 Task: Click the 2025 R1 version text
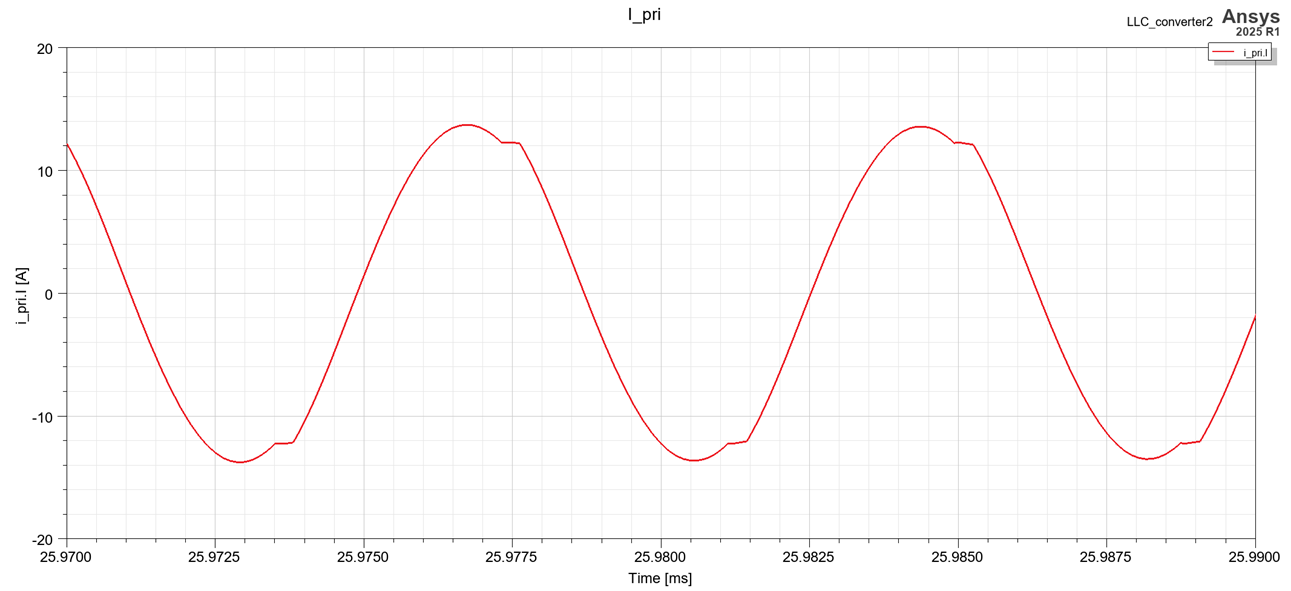point(1257,32)
